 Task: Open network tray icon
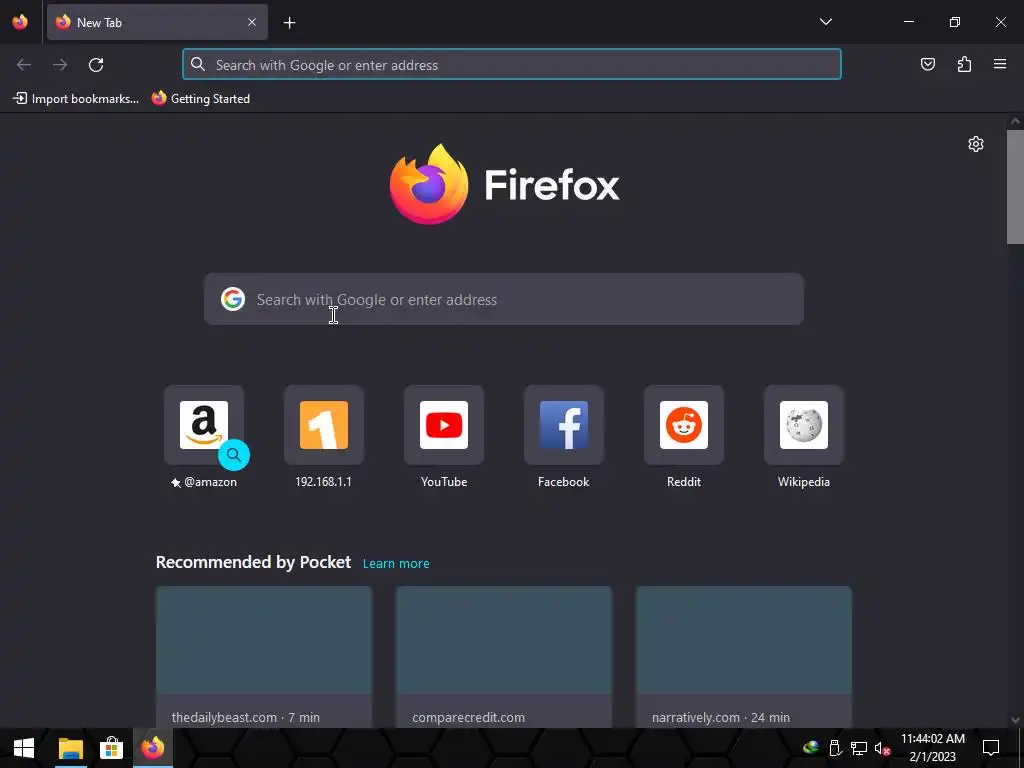(x=858, y=748)
